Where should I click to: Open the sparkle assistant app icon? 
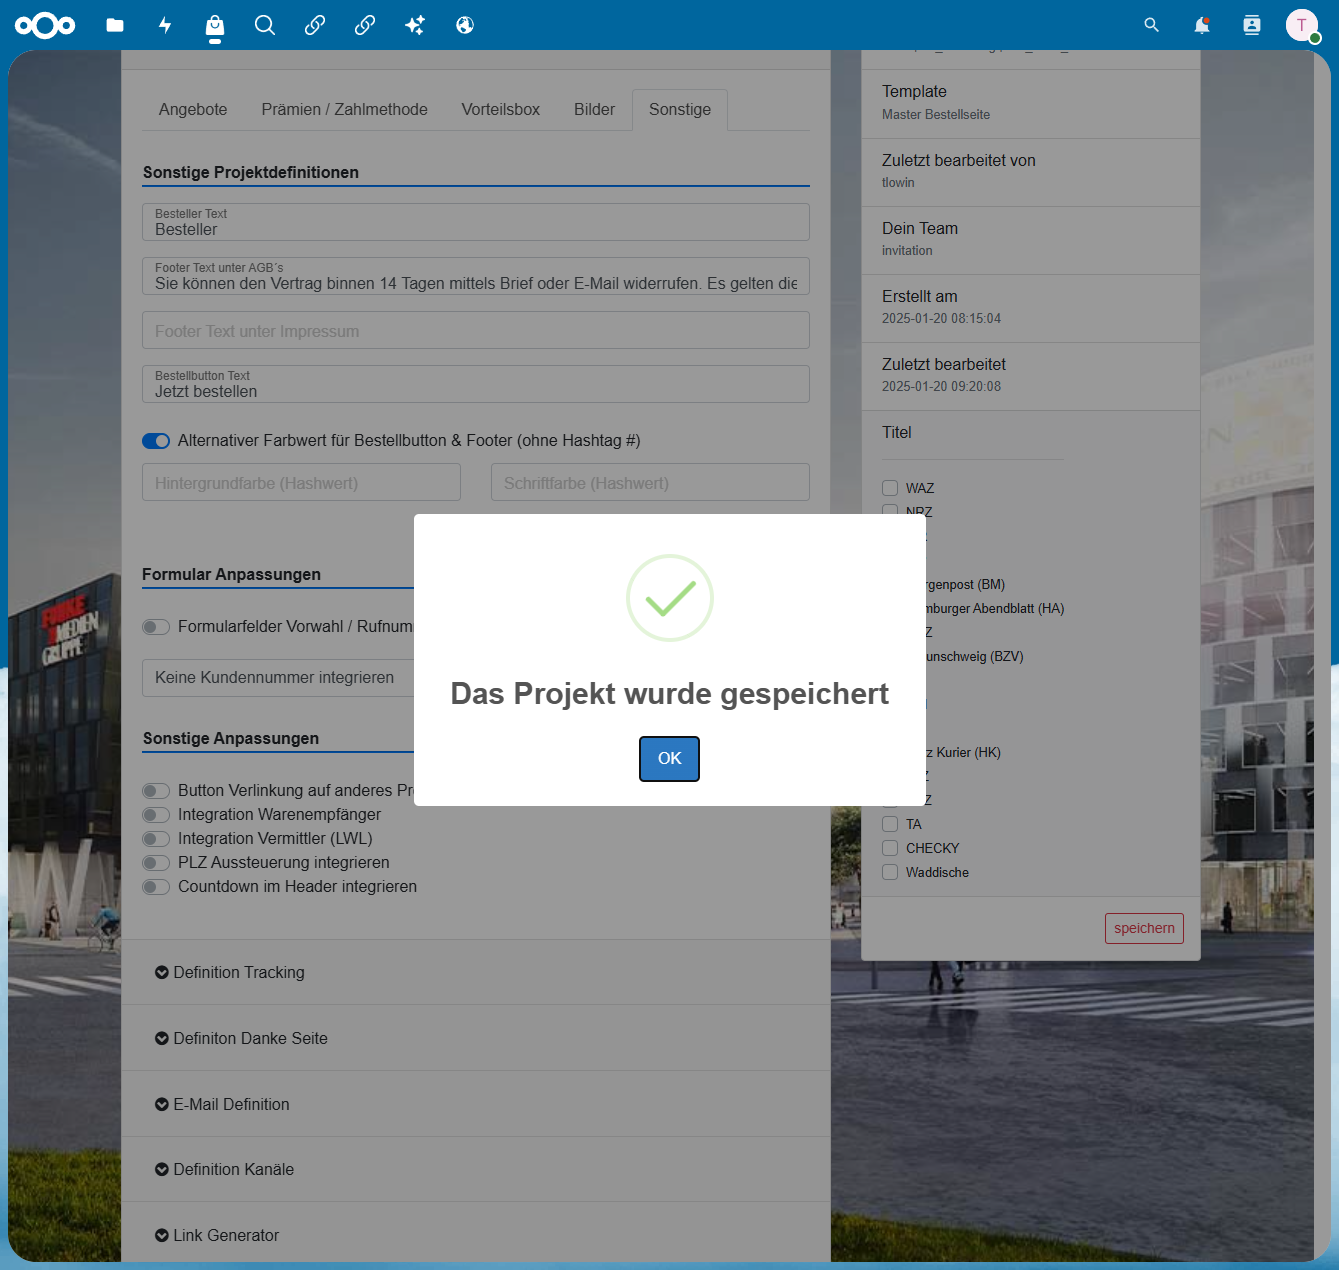click(x=415, y=25)
